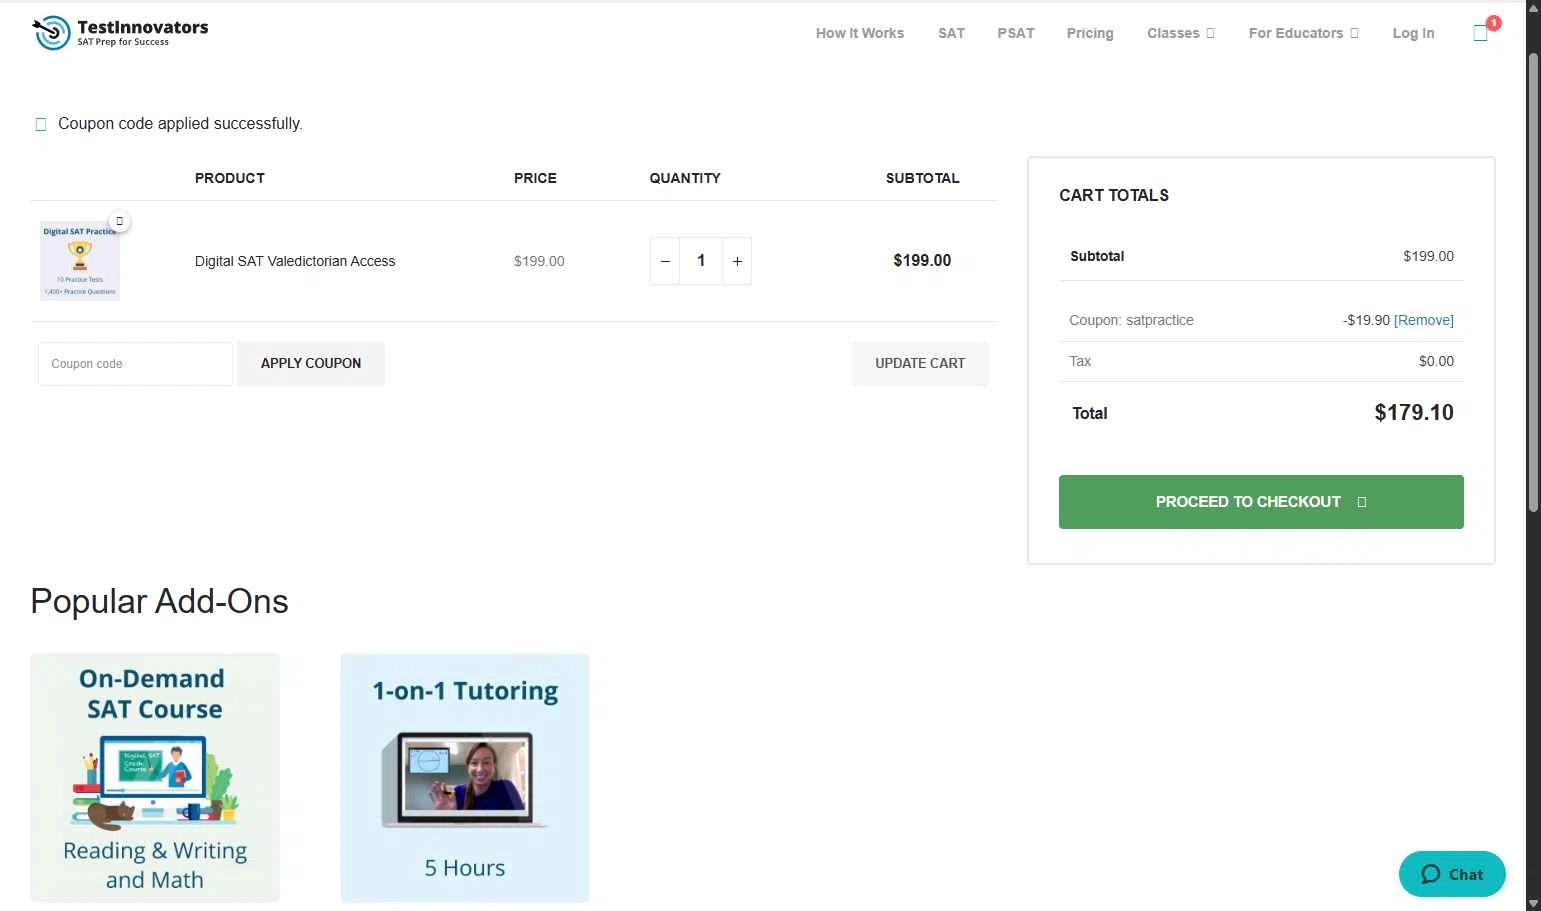Open the Chat widget
1541x911 pixels.
pyautogui.click(x=1452, y=874)
